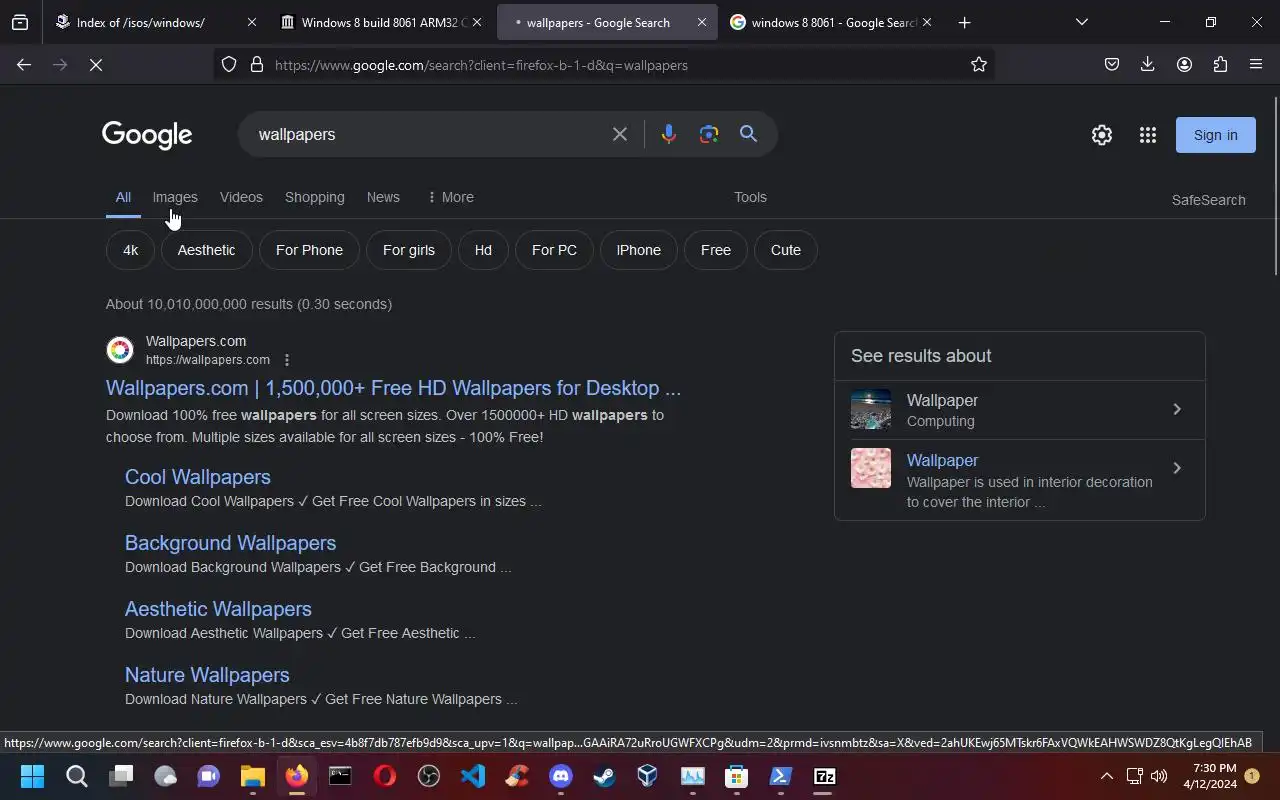Open the Firefox tracking protection shield
The image size is (1280, 800).
coord(229,65)
